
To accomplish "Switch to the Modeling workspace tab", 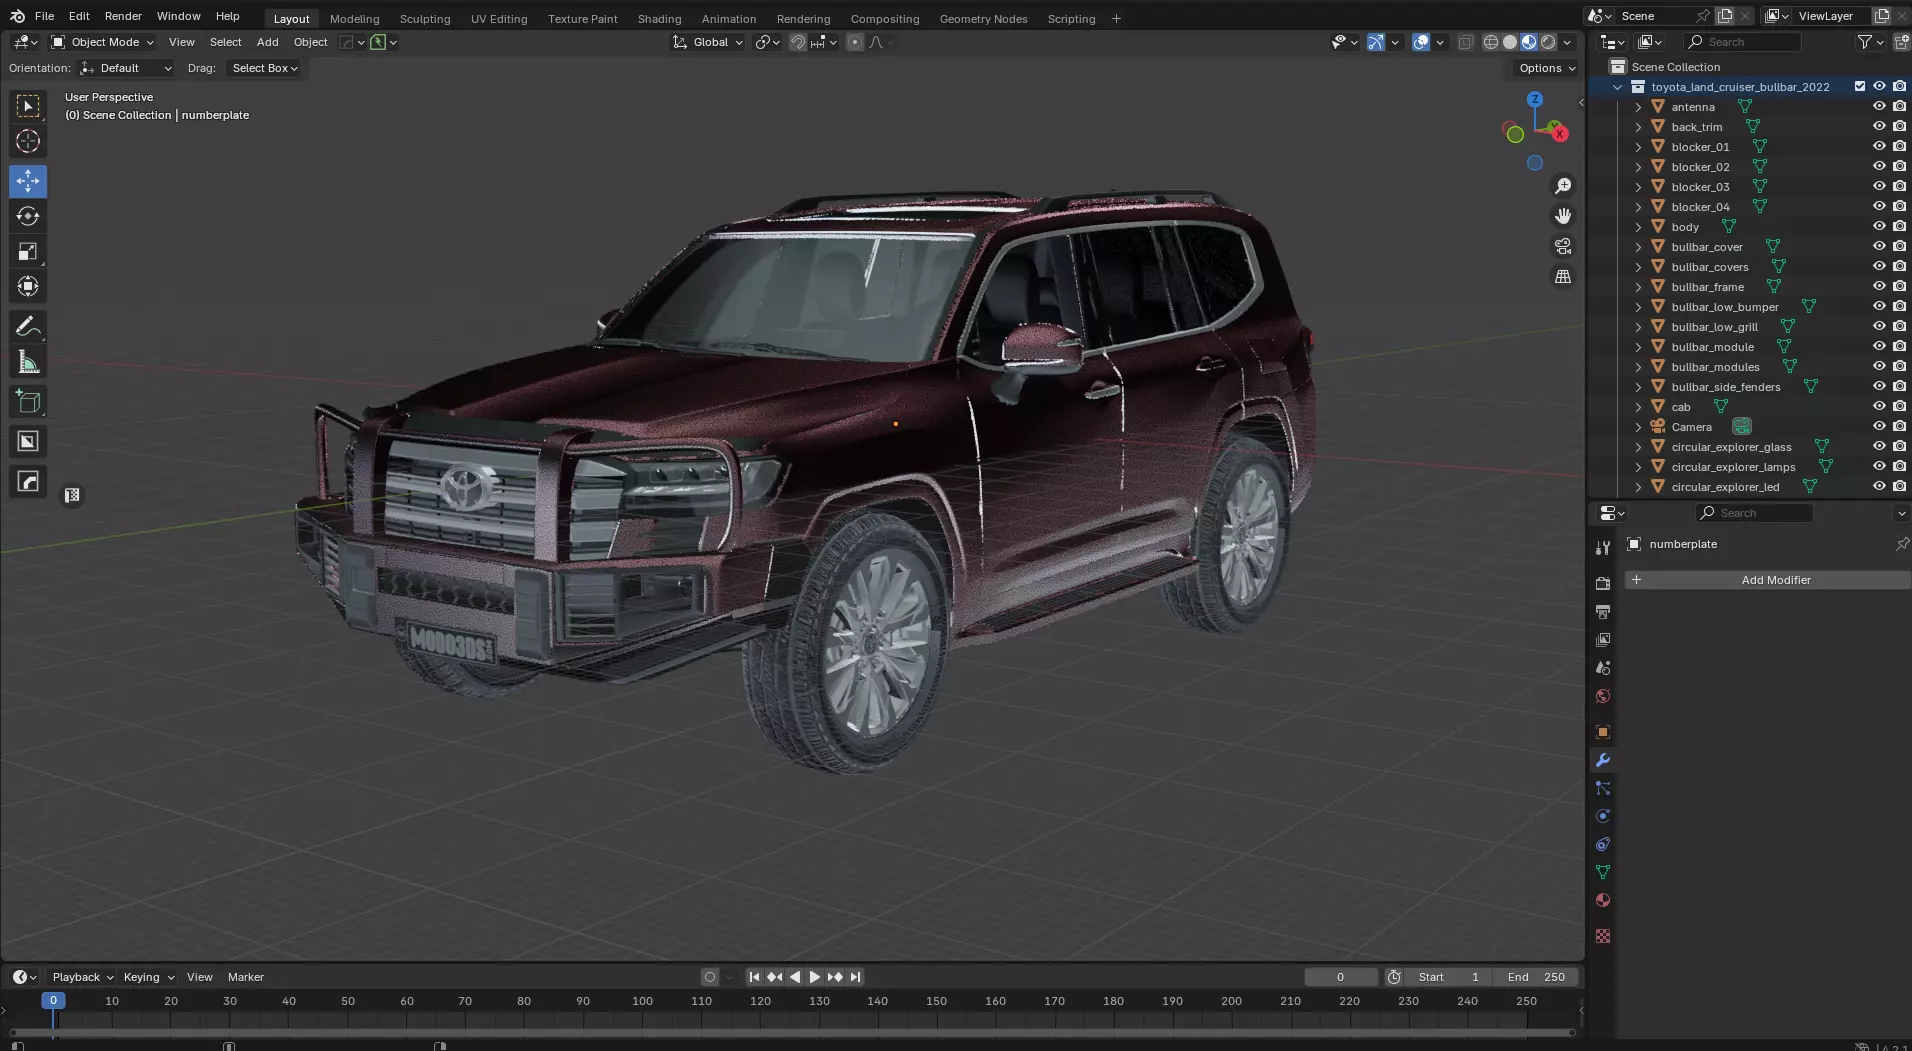I will click(x=354, y=18).
